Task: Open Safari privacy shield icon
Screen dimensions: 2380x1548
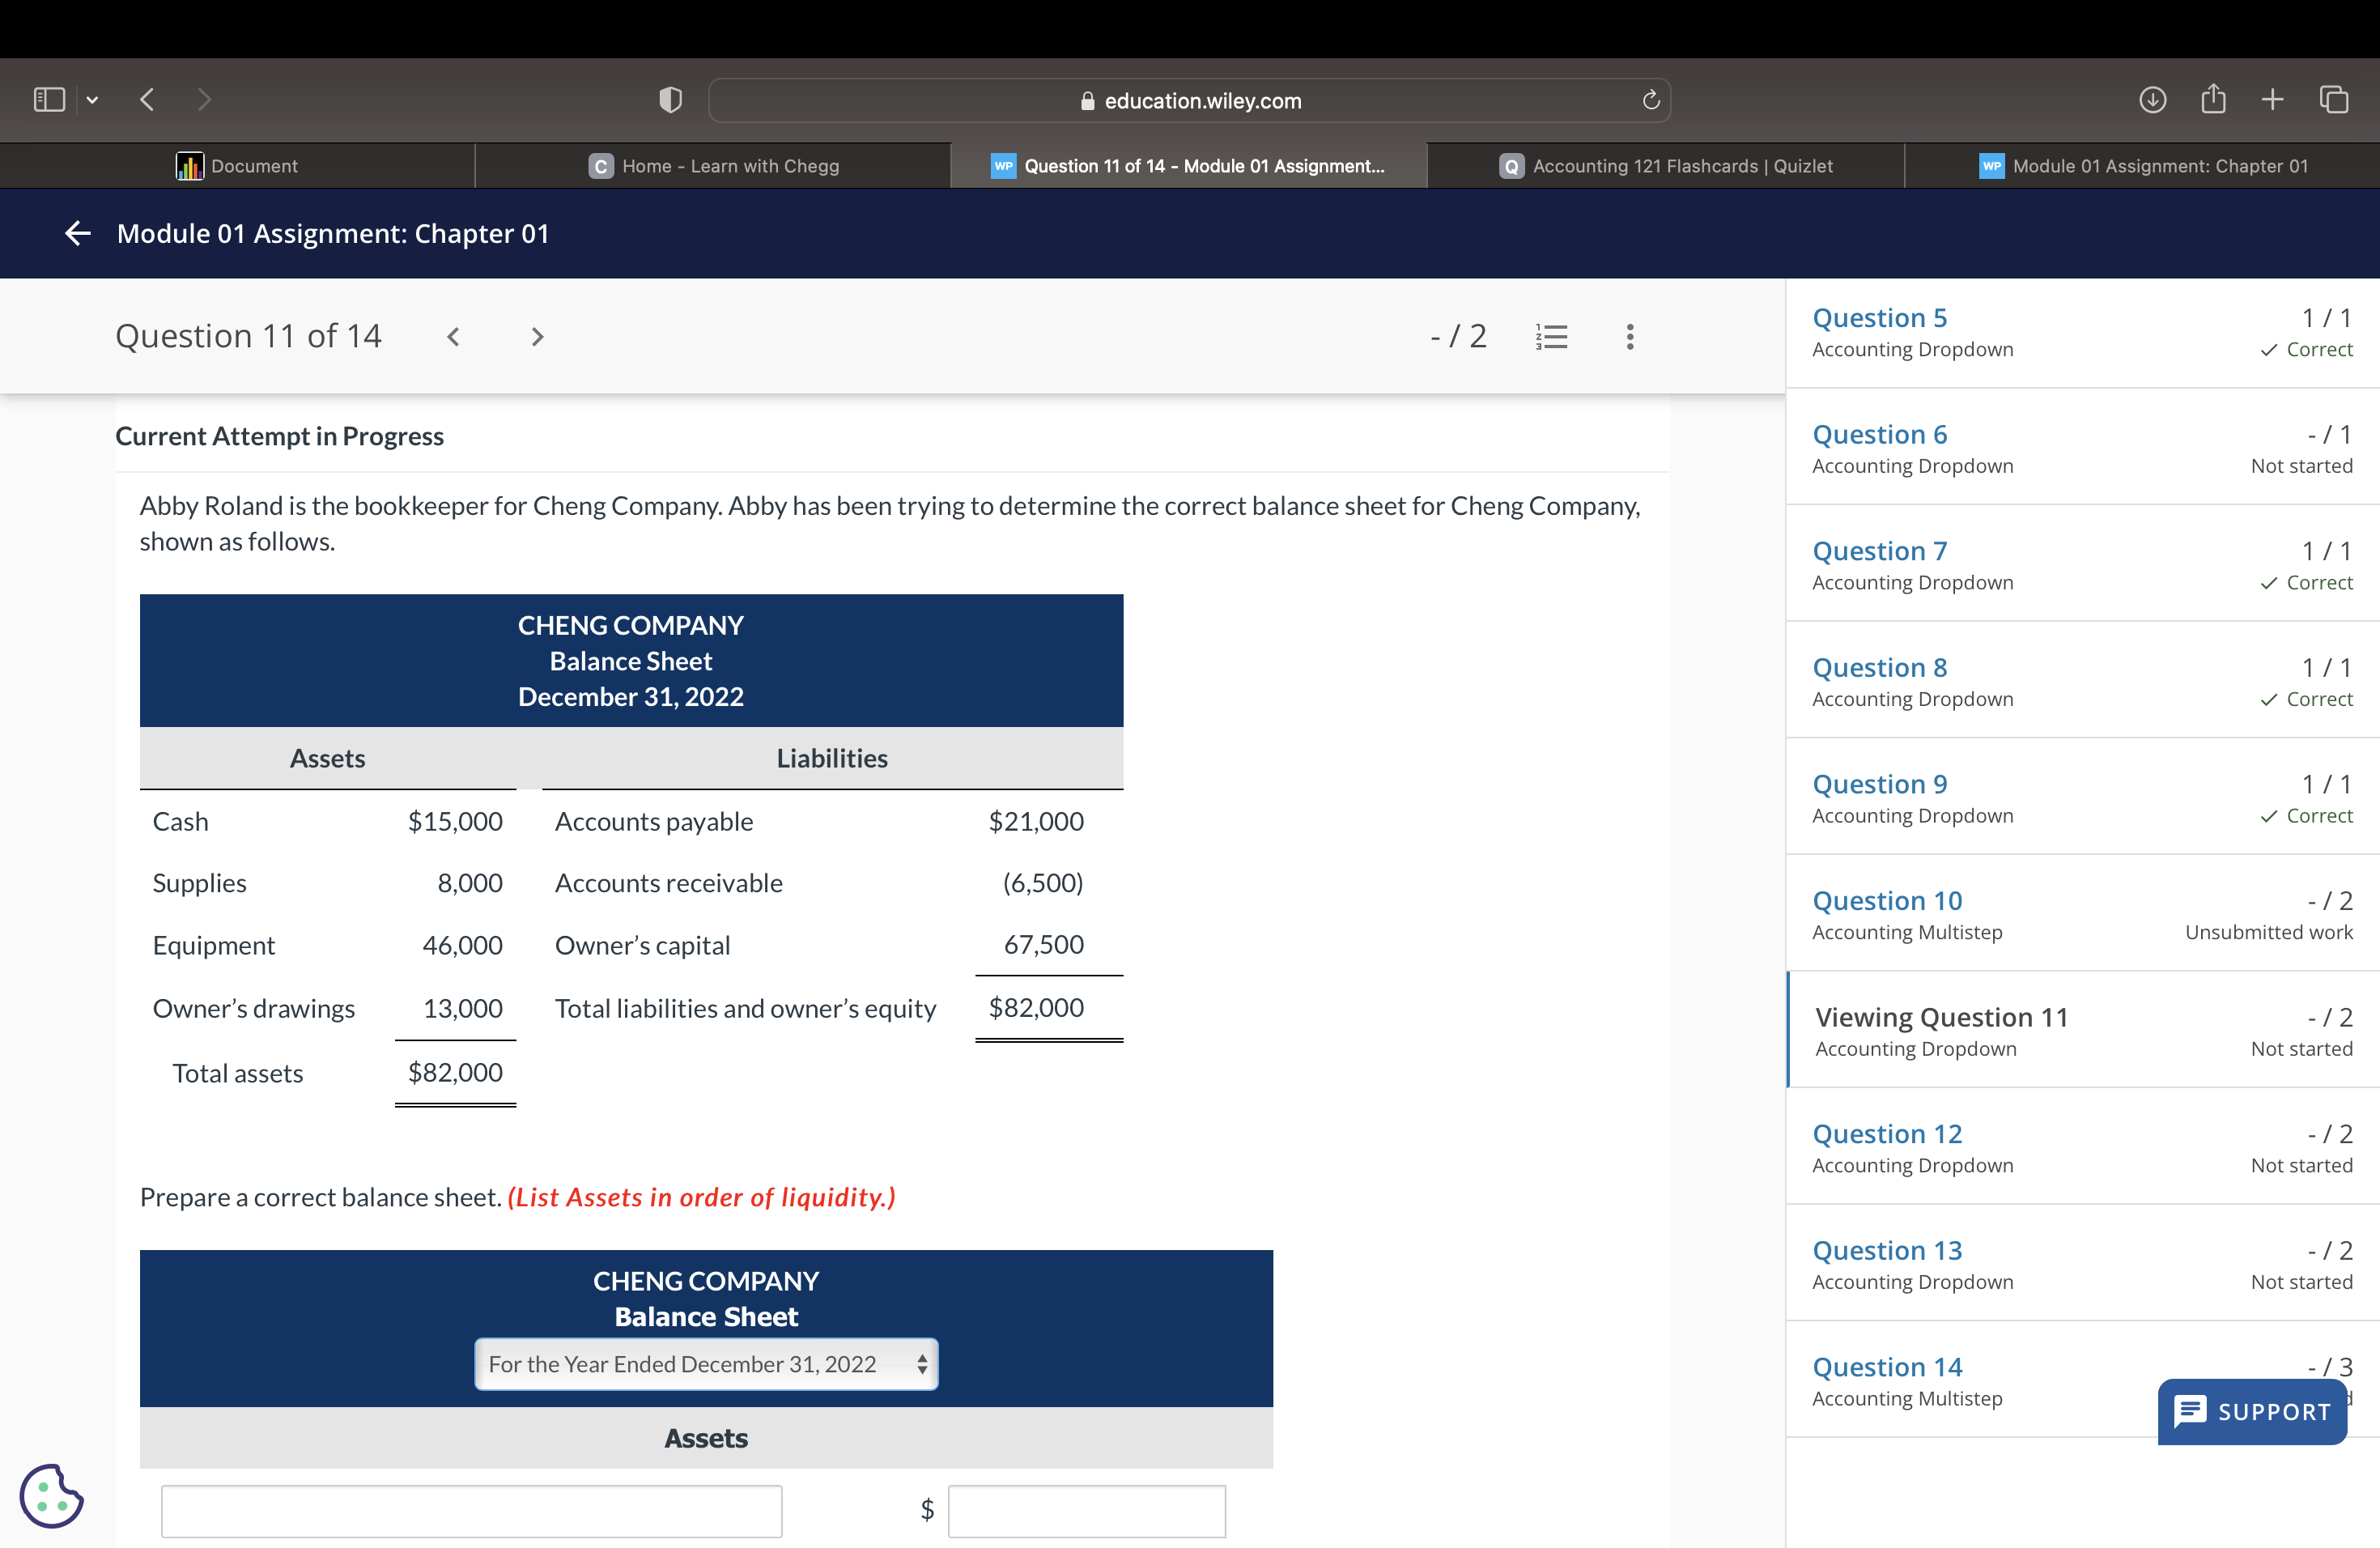Action: [x=670, y=99]
